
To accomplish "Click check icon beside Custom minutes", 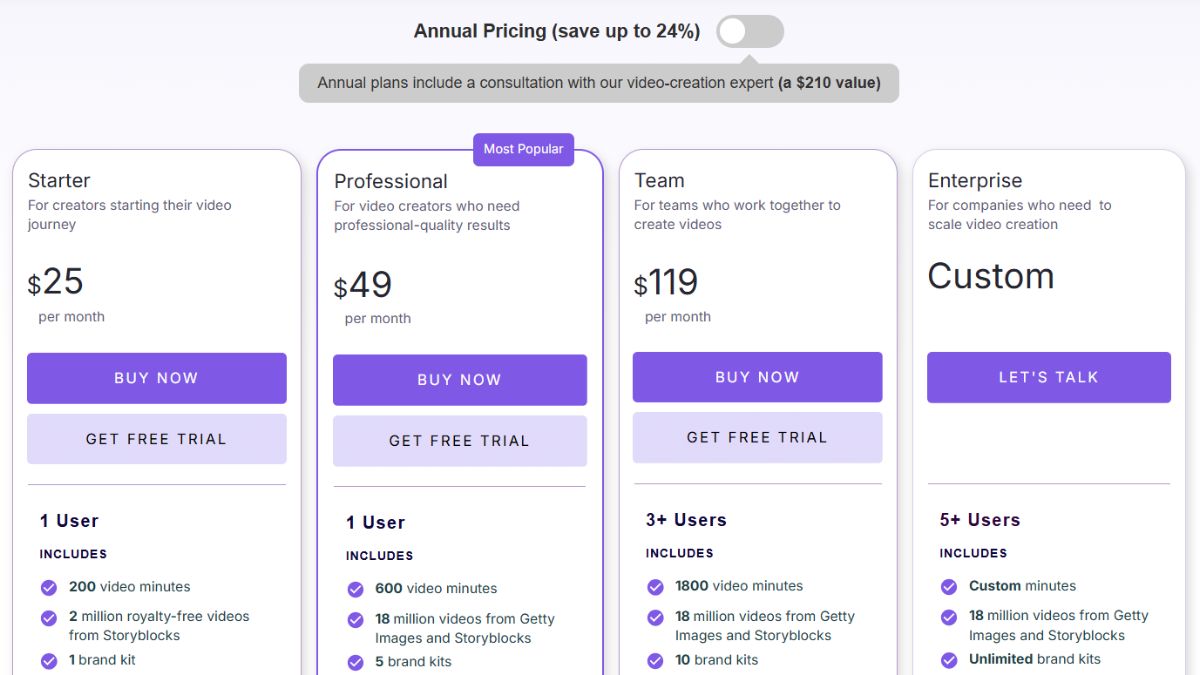I will click(x=949, y=587).
